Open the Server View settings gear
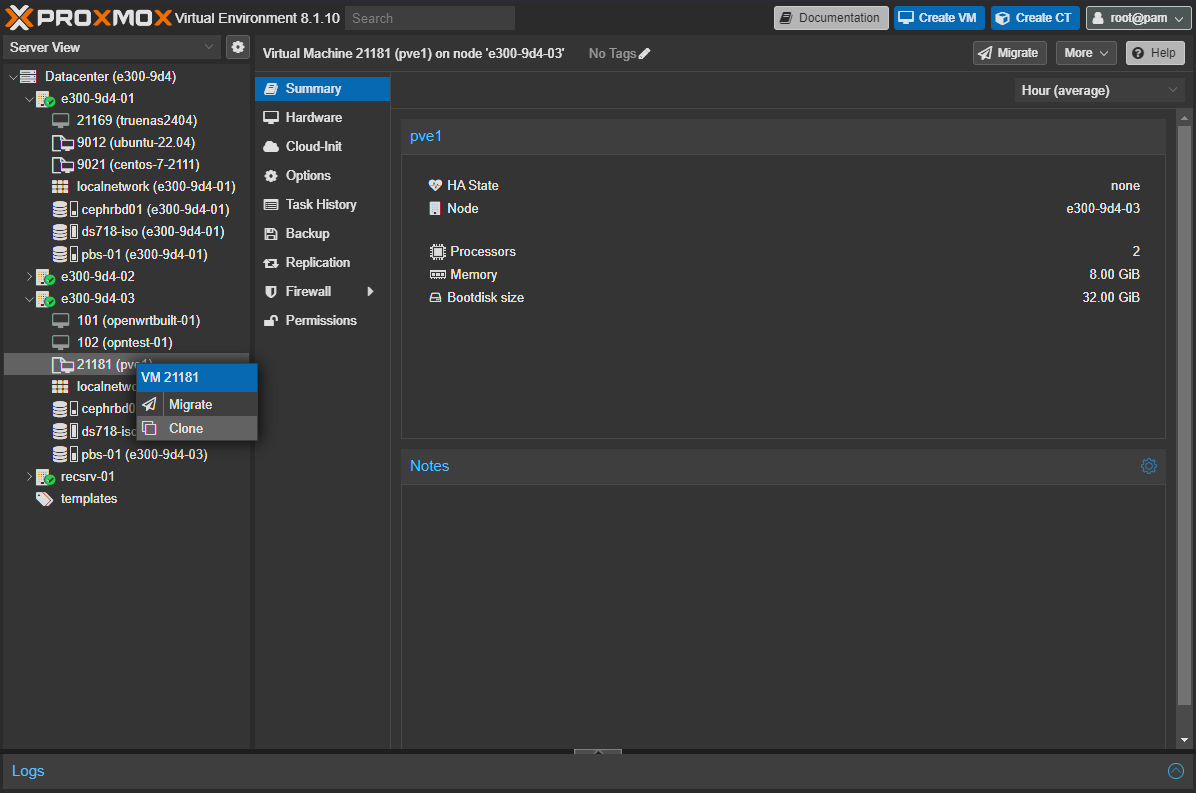 pos(238,47)
